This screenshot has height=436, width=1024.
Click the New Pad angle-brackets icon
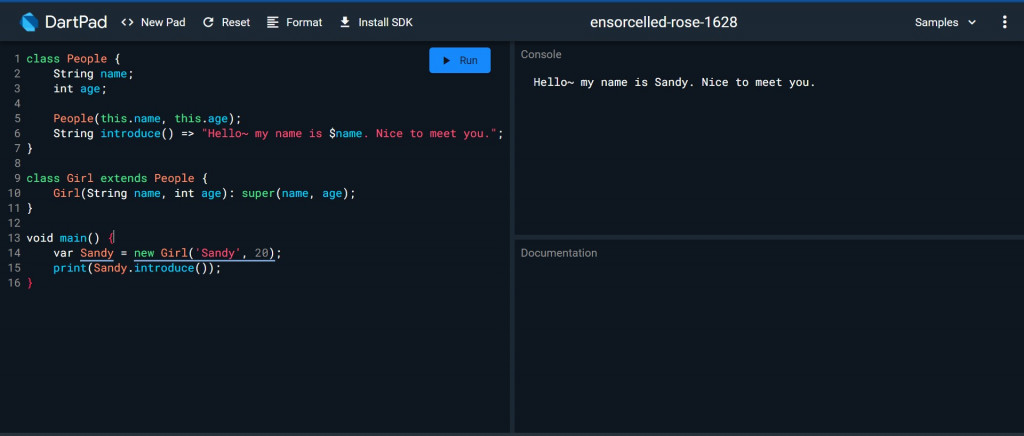127,22
